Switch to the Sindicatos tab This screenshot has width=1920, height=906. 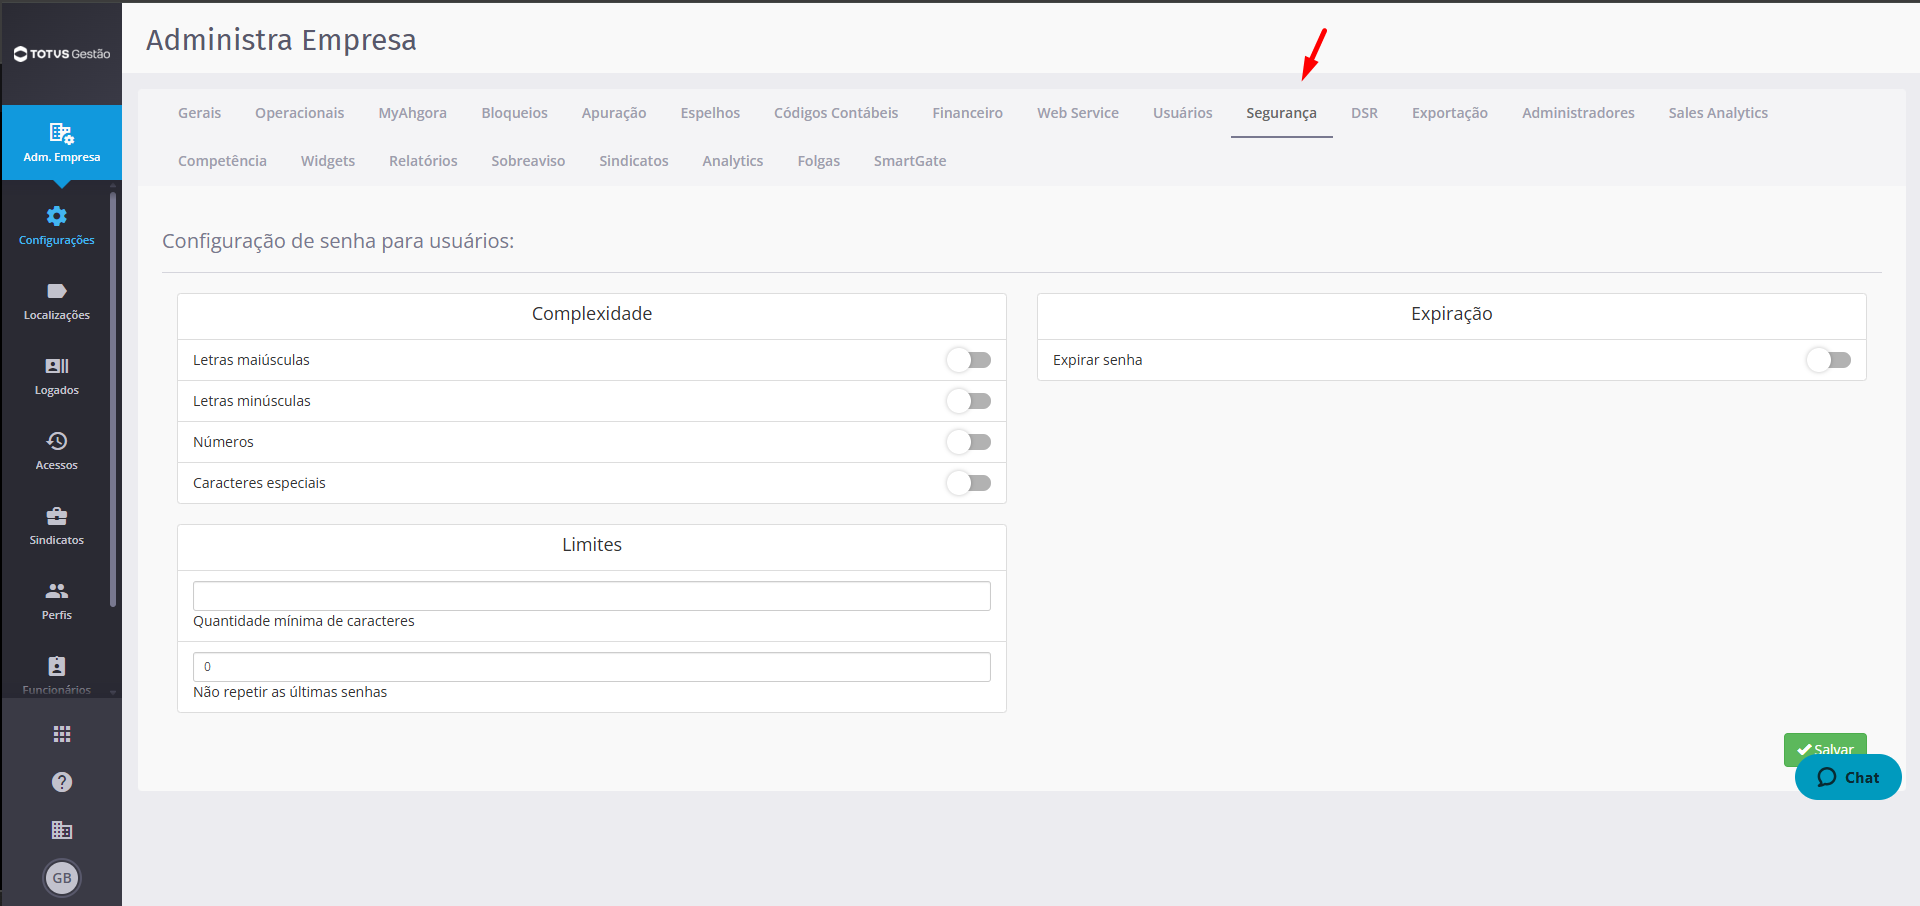tap(633, 161)
